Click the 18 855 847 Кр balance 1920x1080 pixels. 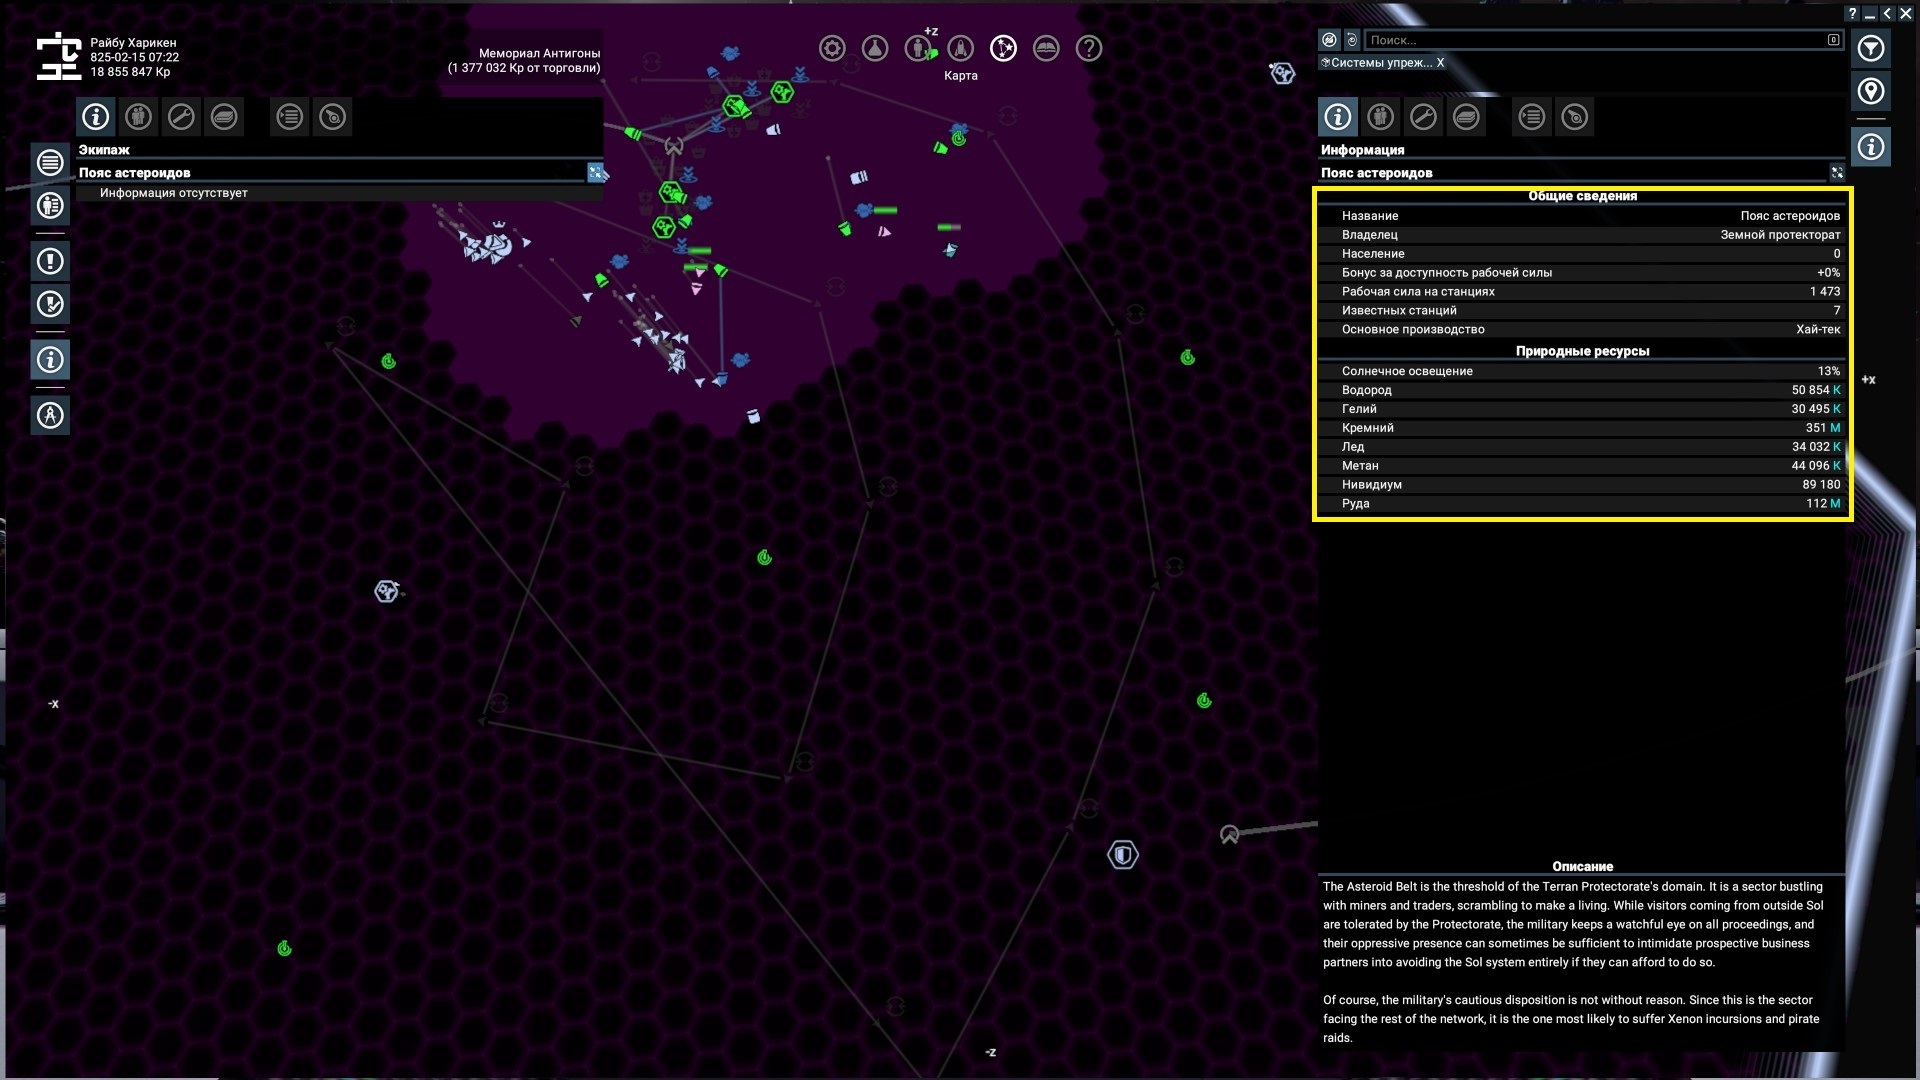pyautogui.click(x=130, y=72)
